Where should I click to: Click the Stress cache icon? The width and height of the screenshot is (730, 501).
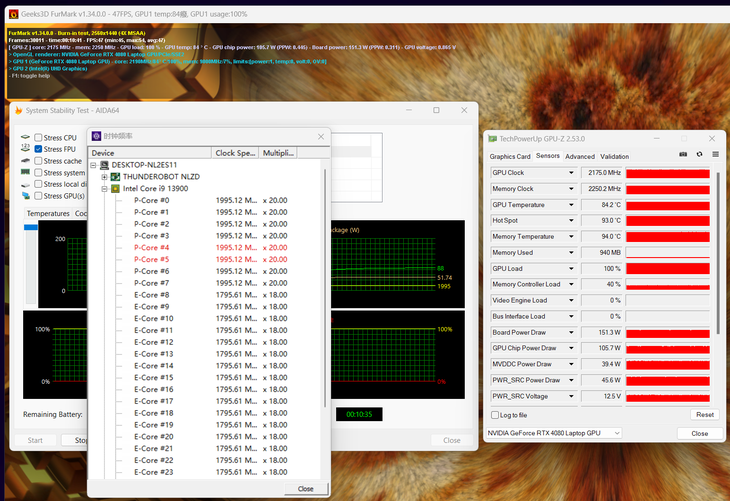[26, 161]
